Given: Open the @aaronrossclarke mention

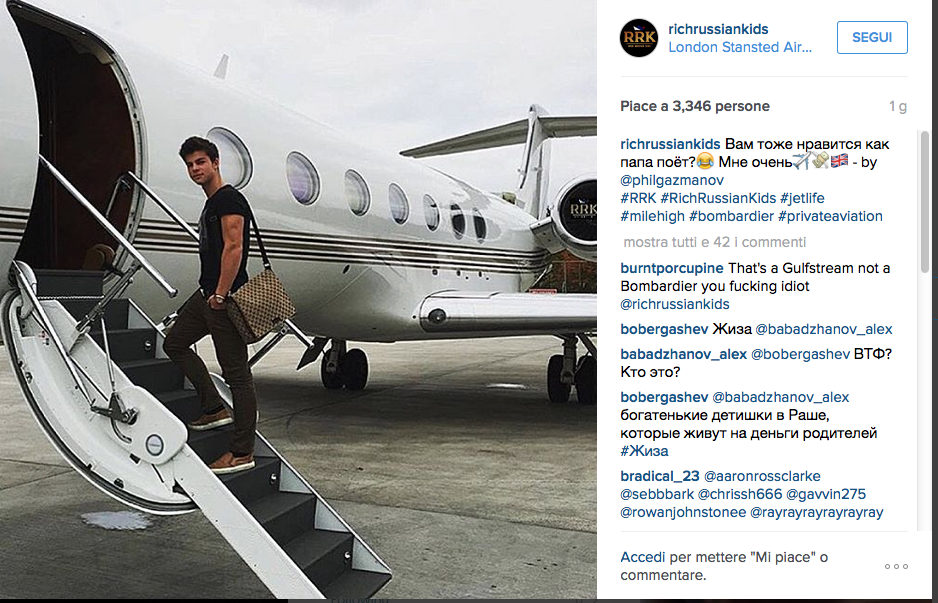Looking at the screenshot, I should [x=762, y=476].
